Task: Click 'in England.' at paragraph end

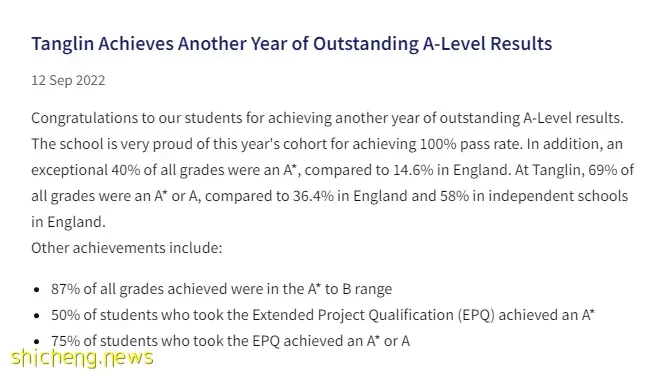Action: pyautogui.click(x=68, y=222)
